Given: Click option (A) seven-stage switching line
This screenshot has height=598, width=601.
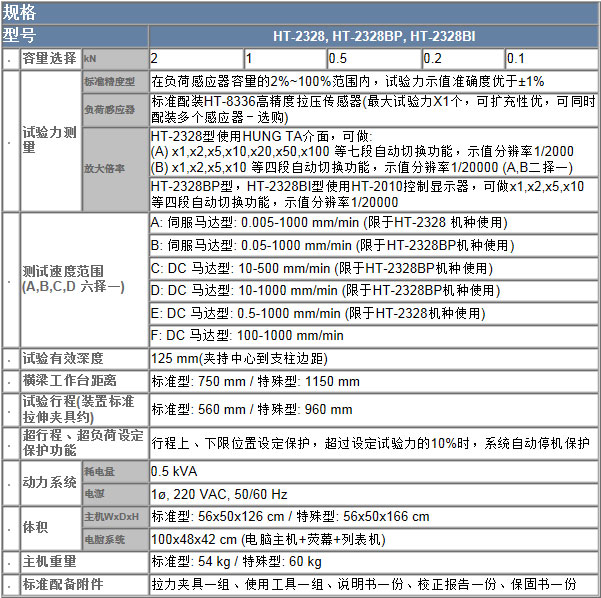Looking at the screenshot, I should pos(362,151).
